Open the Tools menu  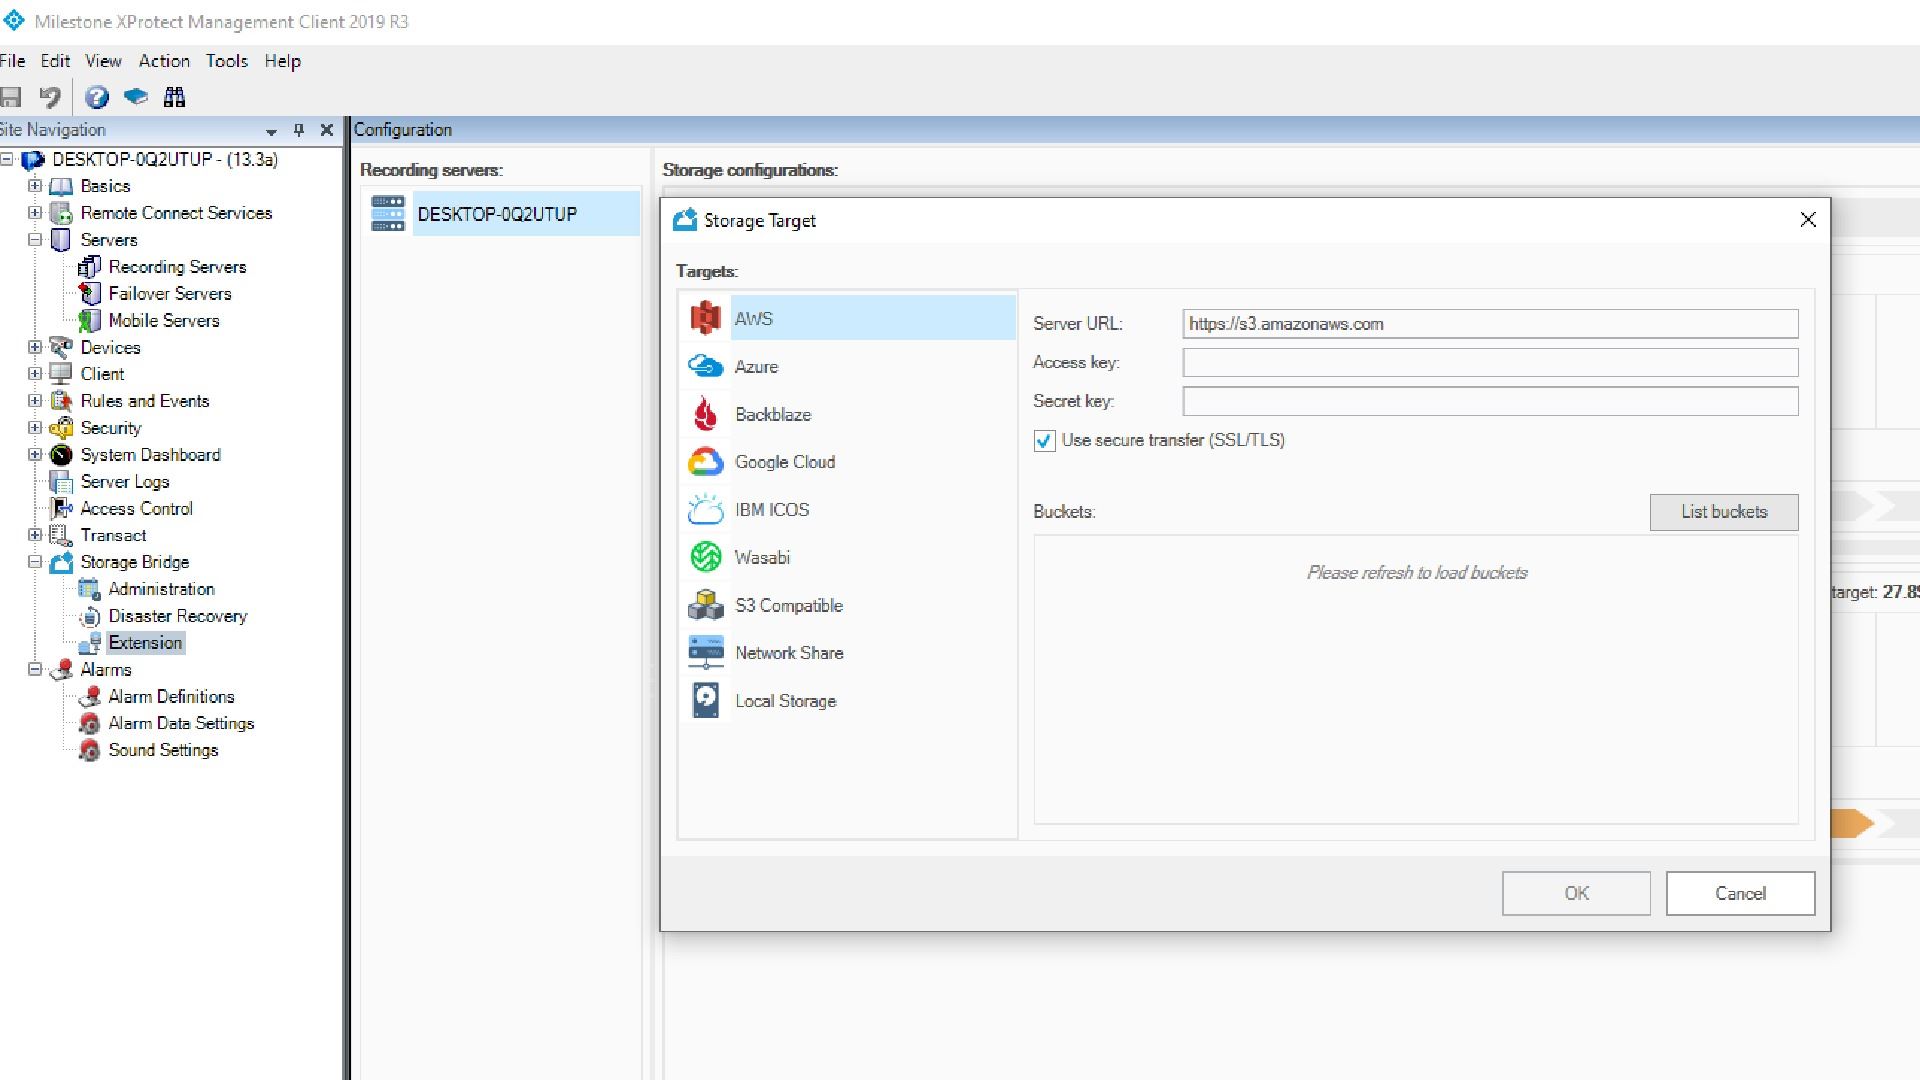coord(227,61)
